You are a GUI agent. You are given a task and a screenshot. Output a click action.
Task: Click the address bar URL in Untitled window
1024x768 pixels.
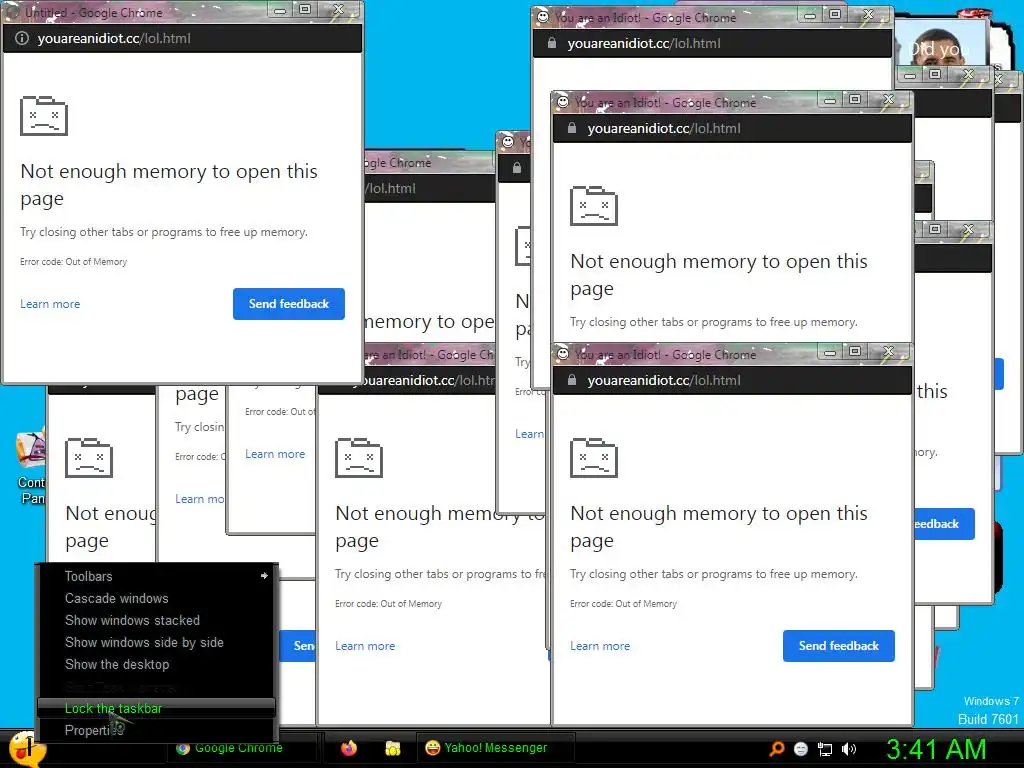coord(114,39)
